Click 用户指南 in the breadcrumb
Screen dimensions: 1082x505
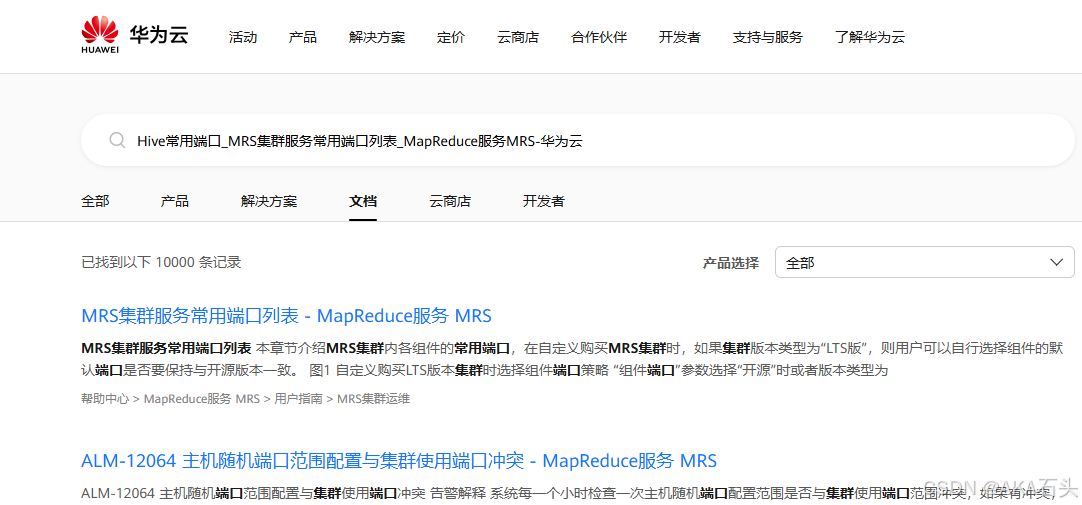coord(298,399)
